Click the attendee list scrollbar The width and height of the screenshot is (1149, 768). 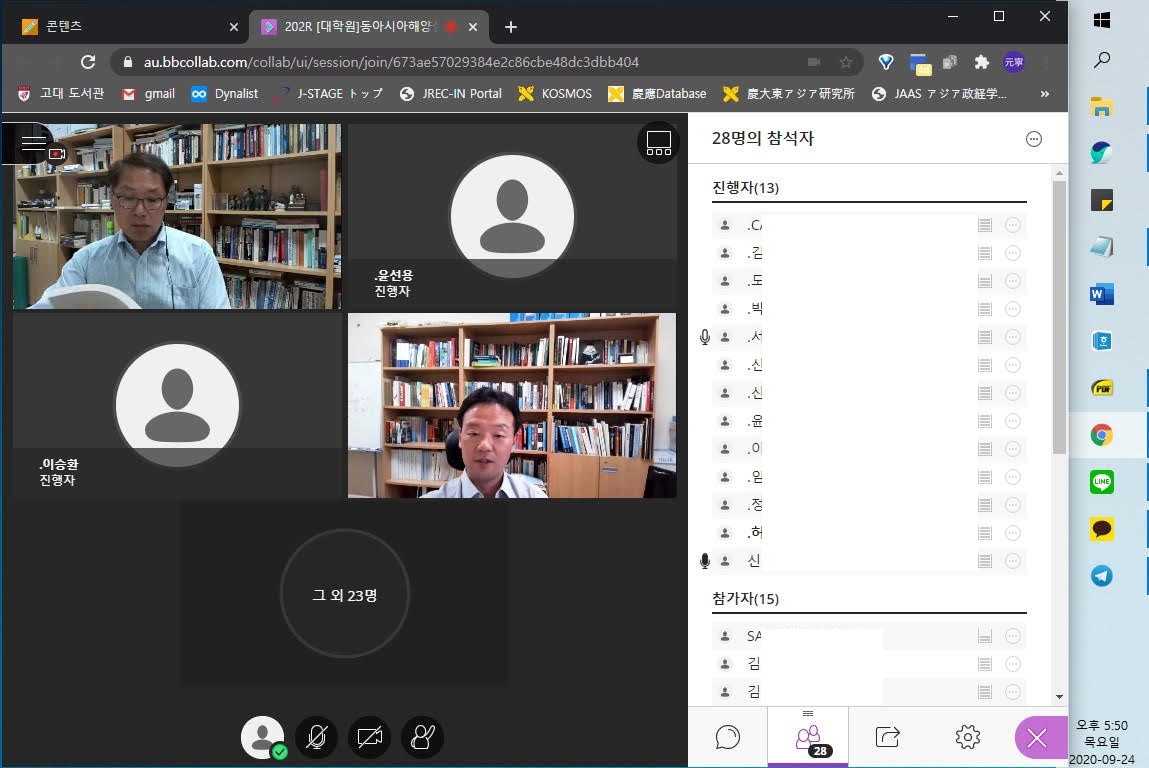[1059, 320]
